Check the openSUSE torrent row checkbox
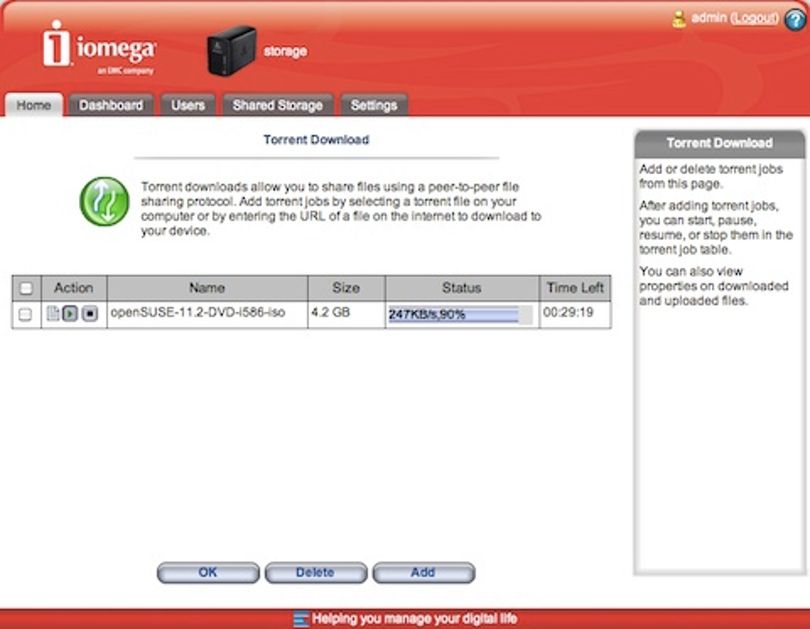The width and height of the screenshot is (810, 629). (25, 314)
